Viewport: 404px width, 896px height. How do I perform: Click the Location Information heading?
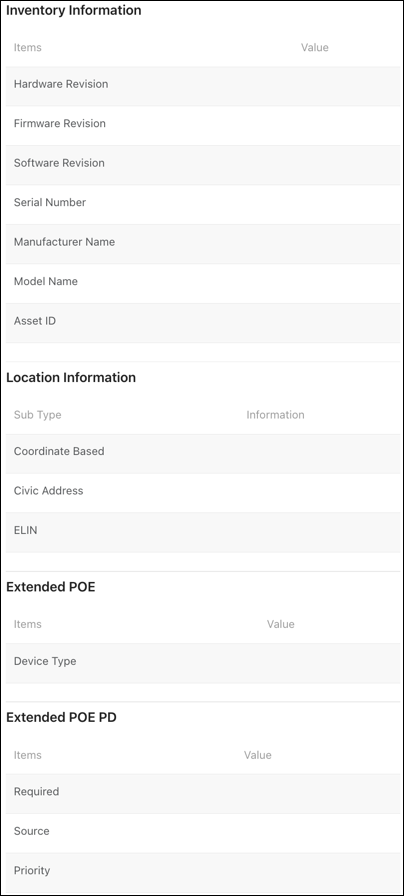click(71, 378)
